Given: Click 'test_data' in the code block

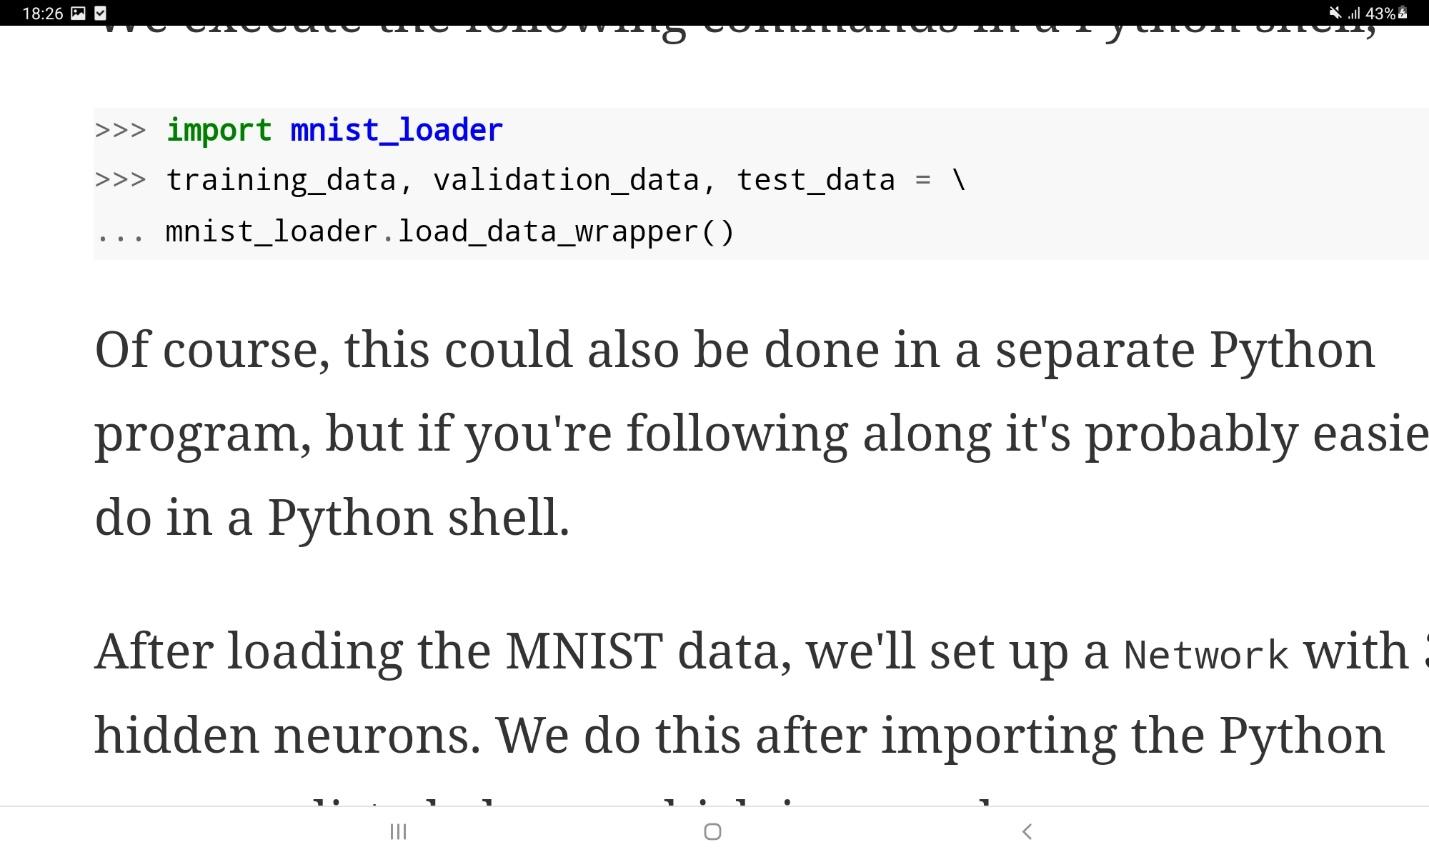Looking at the screenshot, I should click(x=816, y=180).
